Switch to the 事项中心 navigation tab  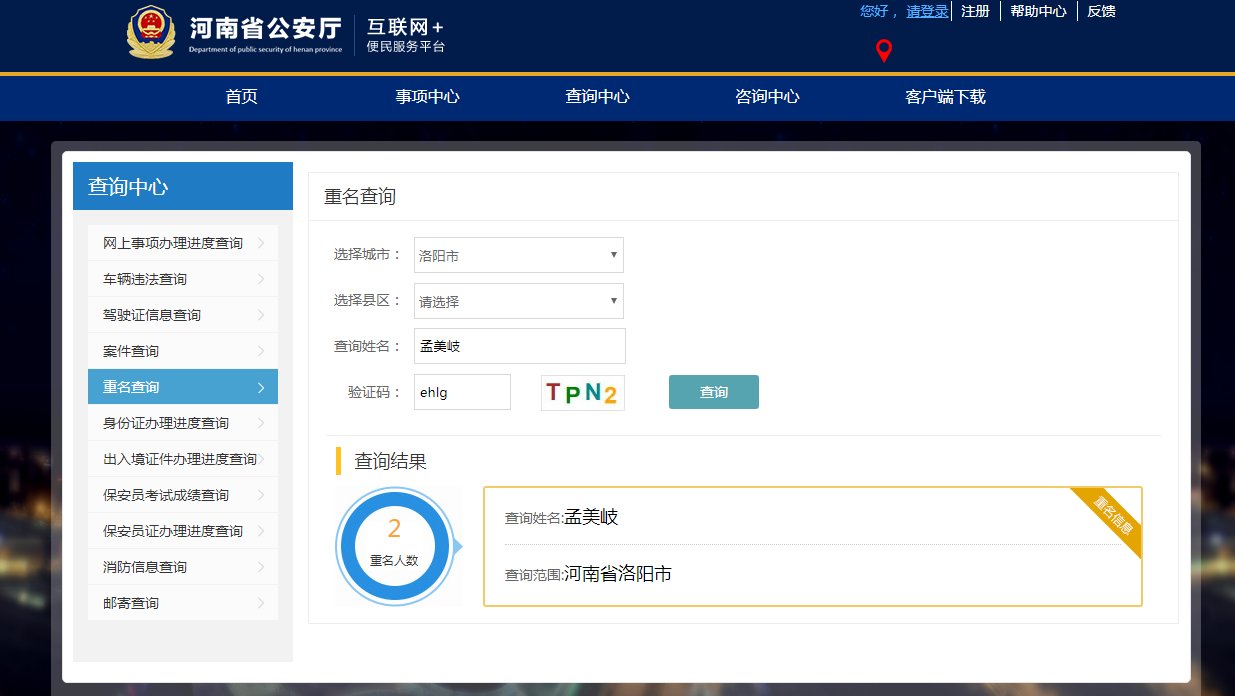[x=425, y=97]
